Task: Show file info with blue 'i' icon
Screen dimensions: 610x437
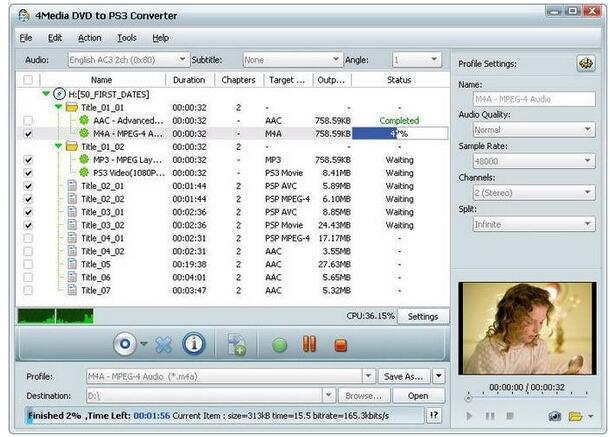Action: pos(194,344)
